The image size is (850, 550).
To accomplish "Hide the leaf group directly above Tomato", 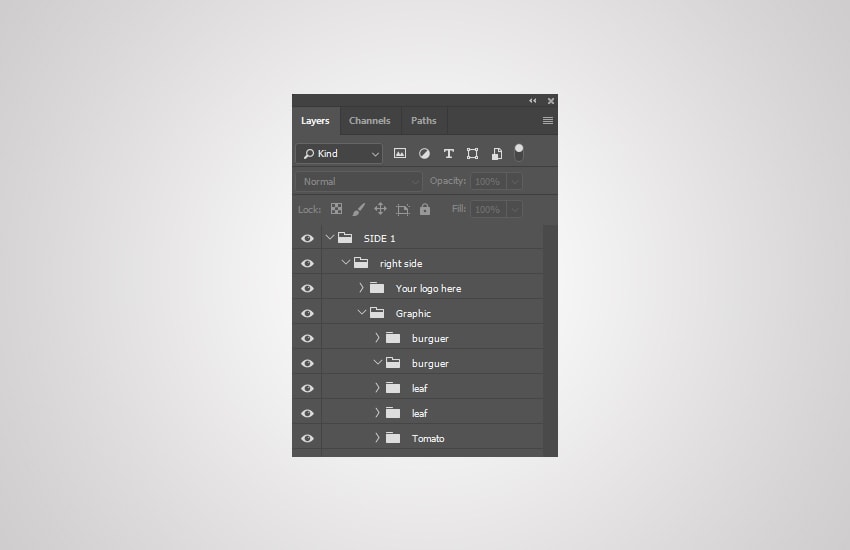I will (307, 413).
